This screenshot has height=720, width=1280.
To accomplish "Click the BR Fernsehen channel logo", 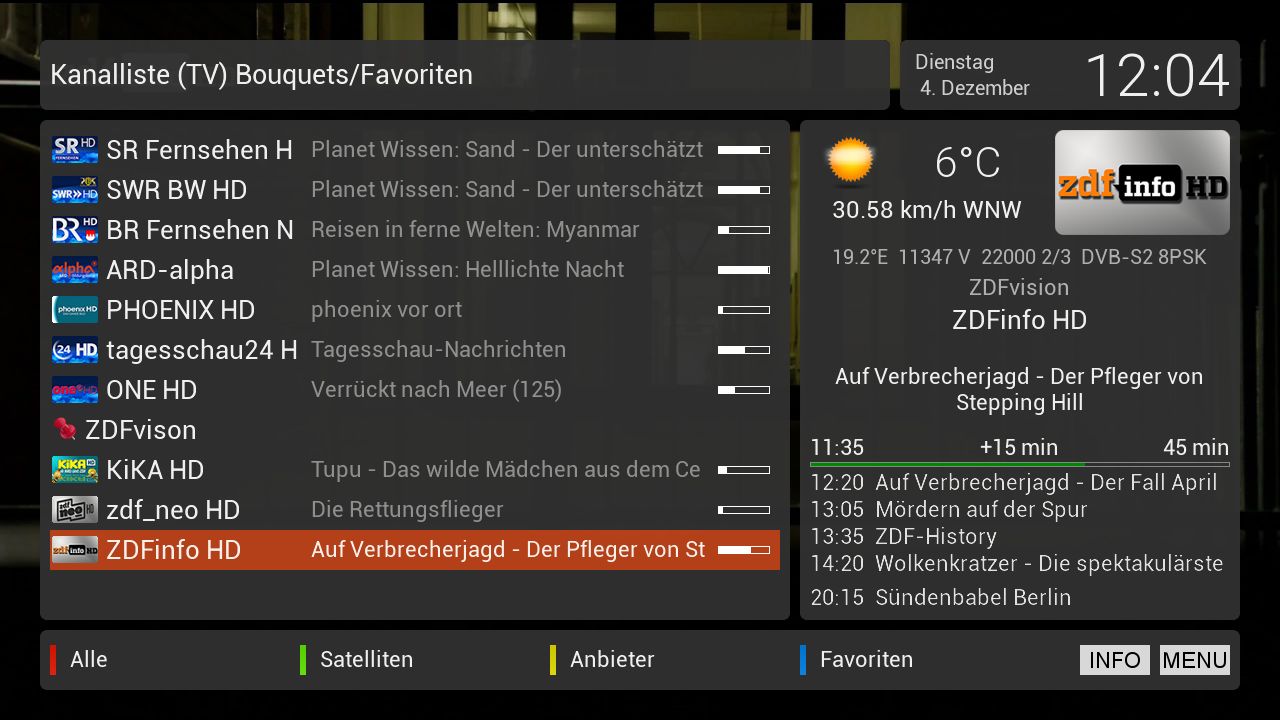I will [75, 230].
